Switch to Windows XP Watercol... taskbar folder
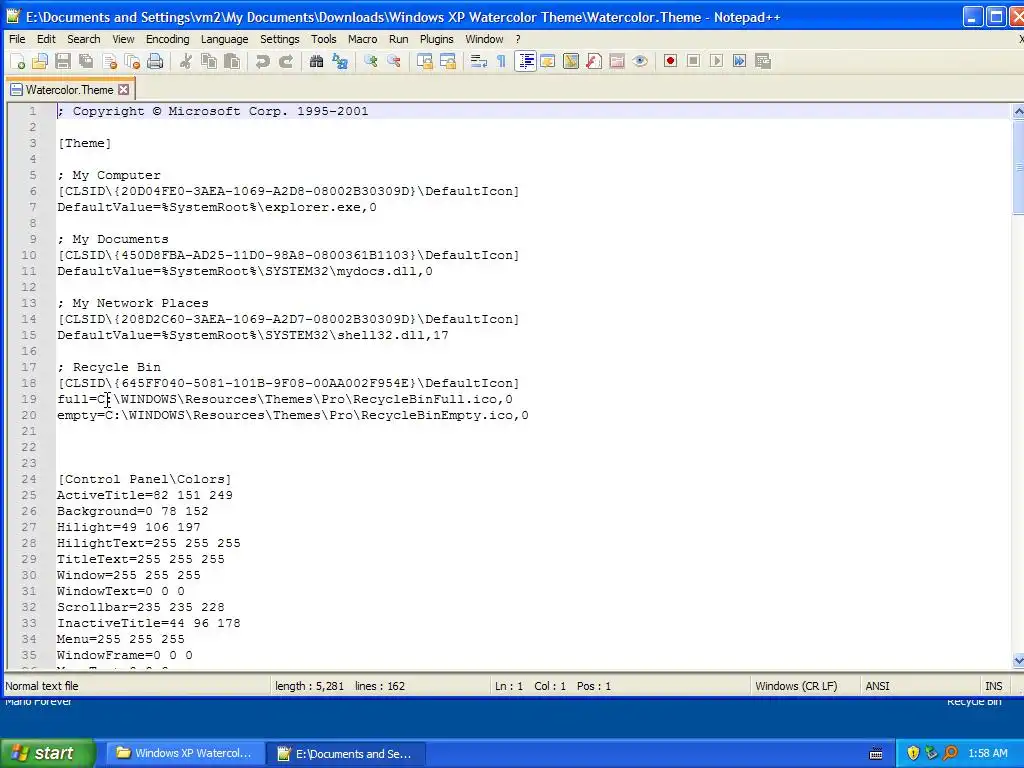1024x768 pixels. coord(185,753)
